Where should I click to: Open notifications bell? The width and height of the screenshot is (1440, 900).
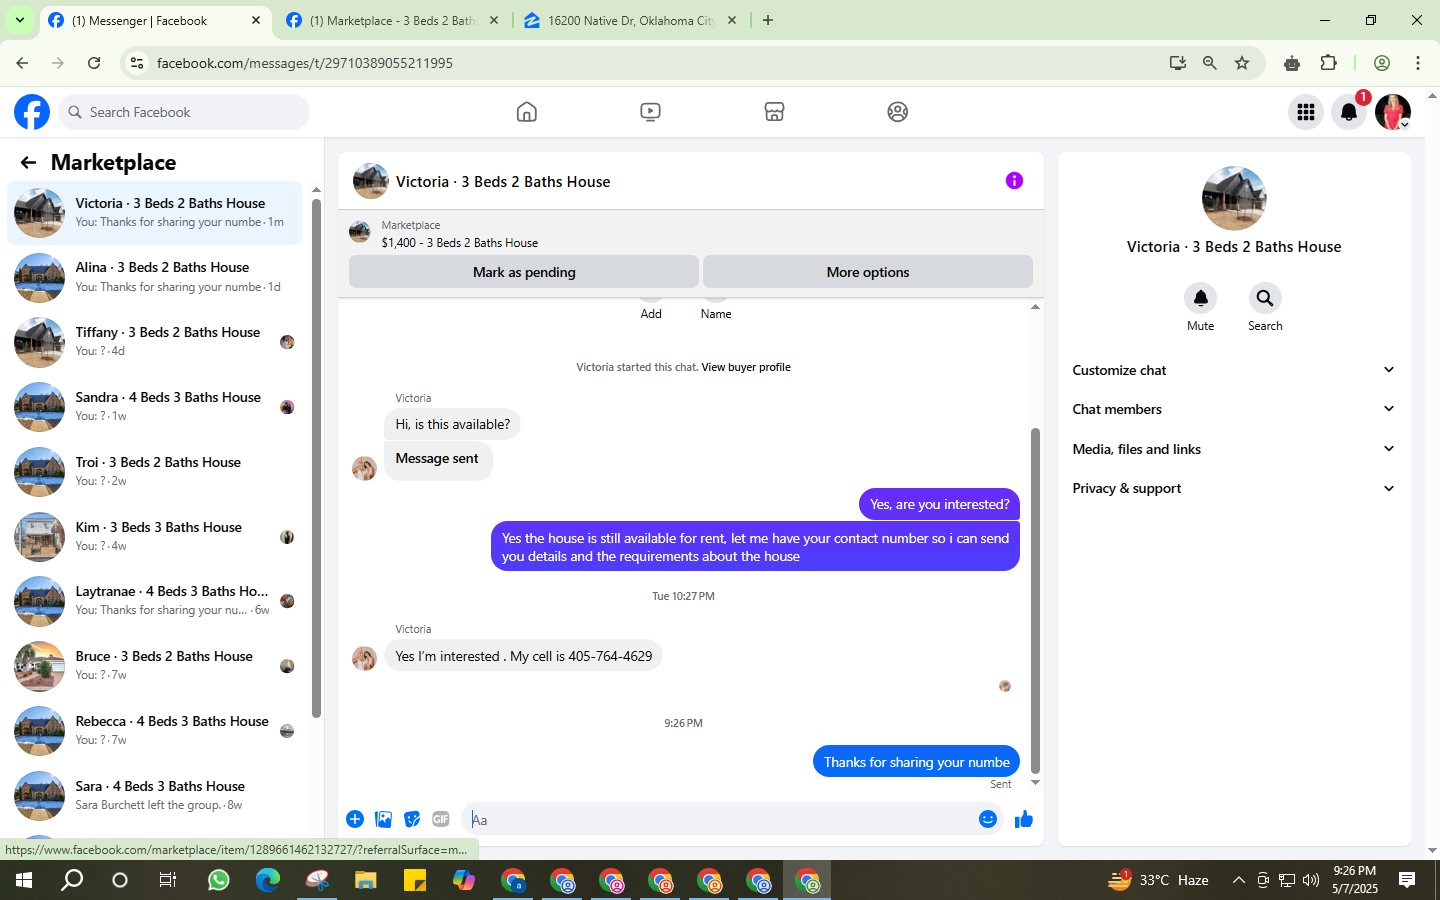pos(1349,112)
